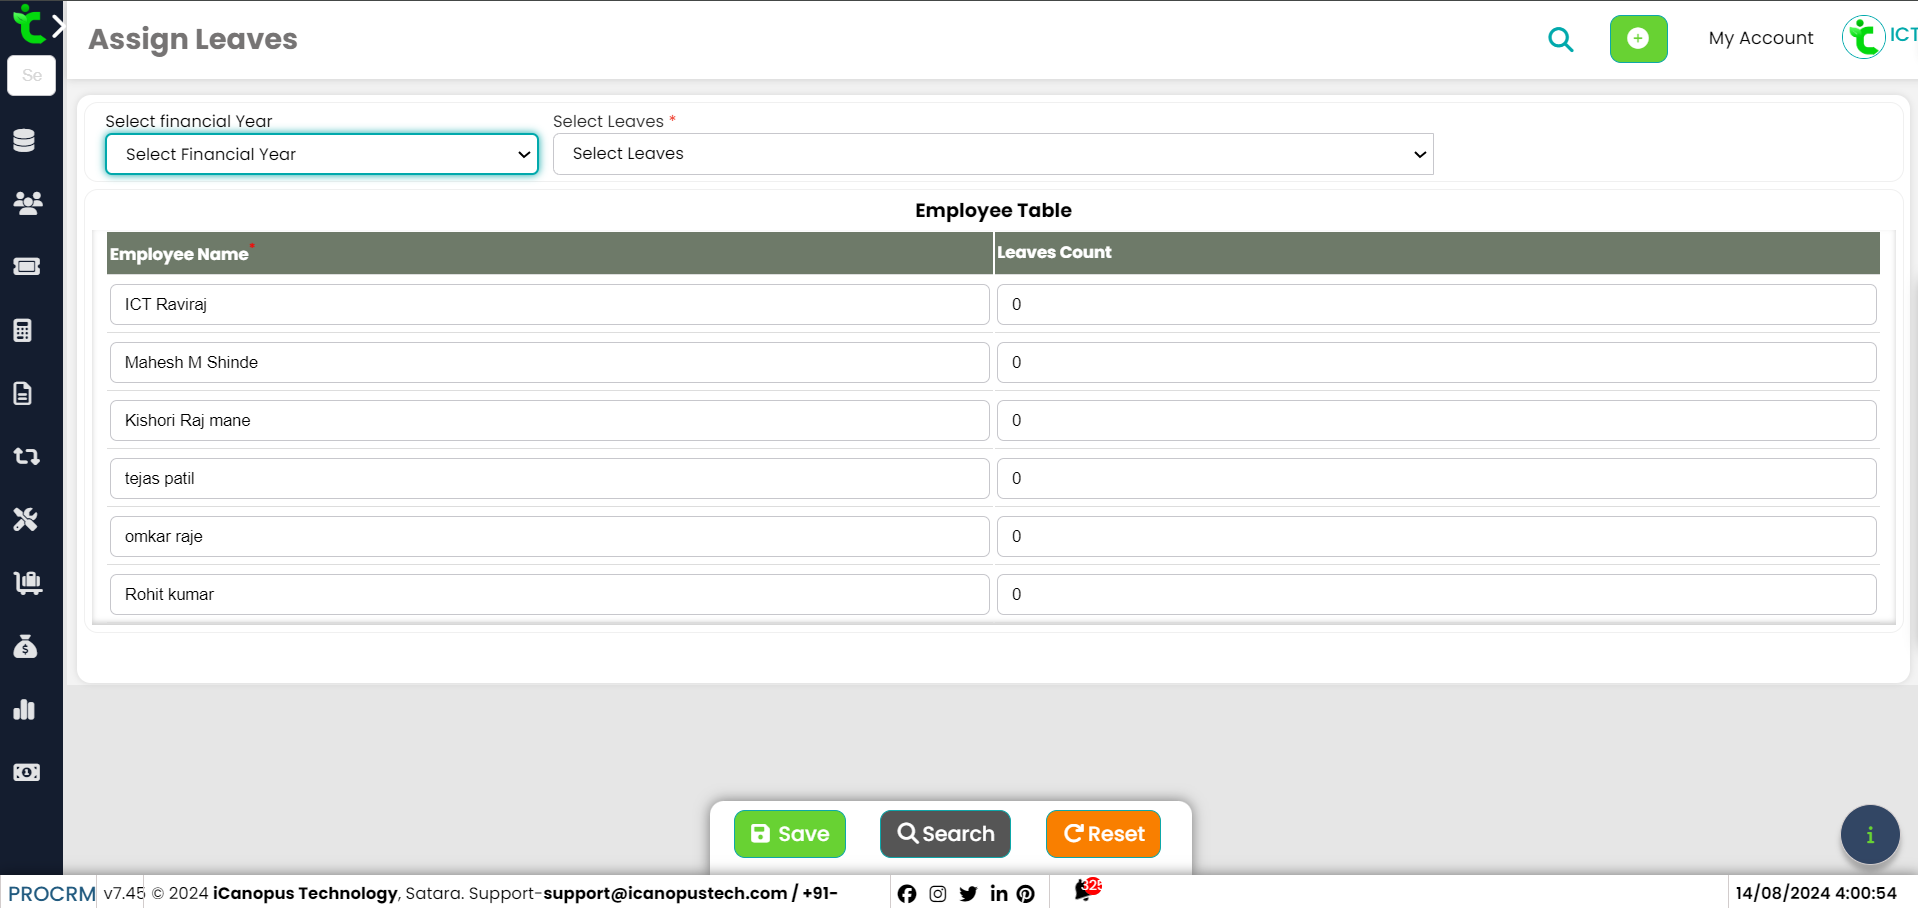Open the Facebook link in footer
Screen dimensions: 1918x908
(906, 894)
